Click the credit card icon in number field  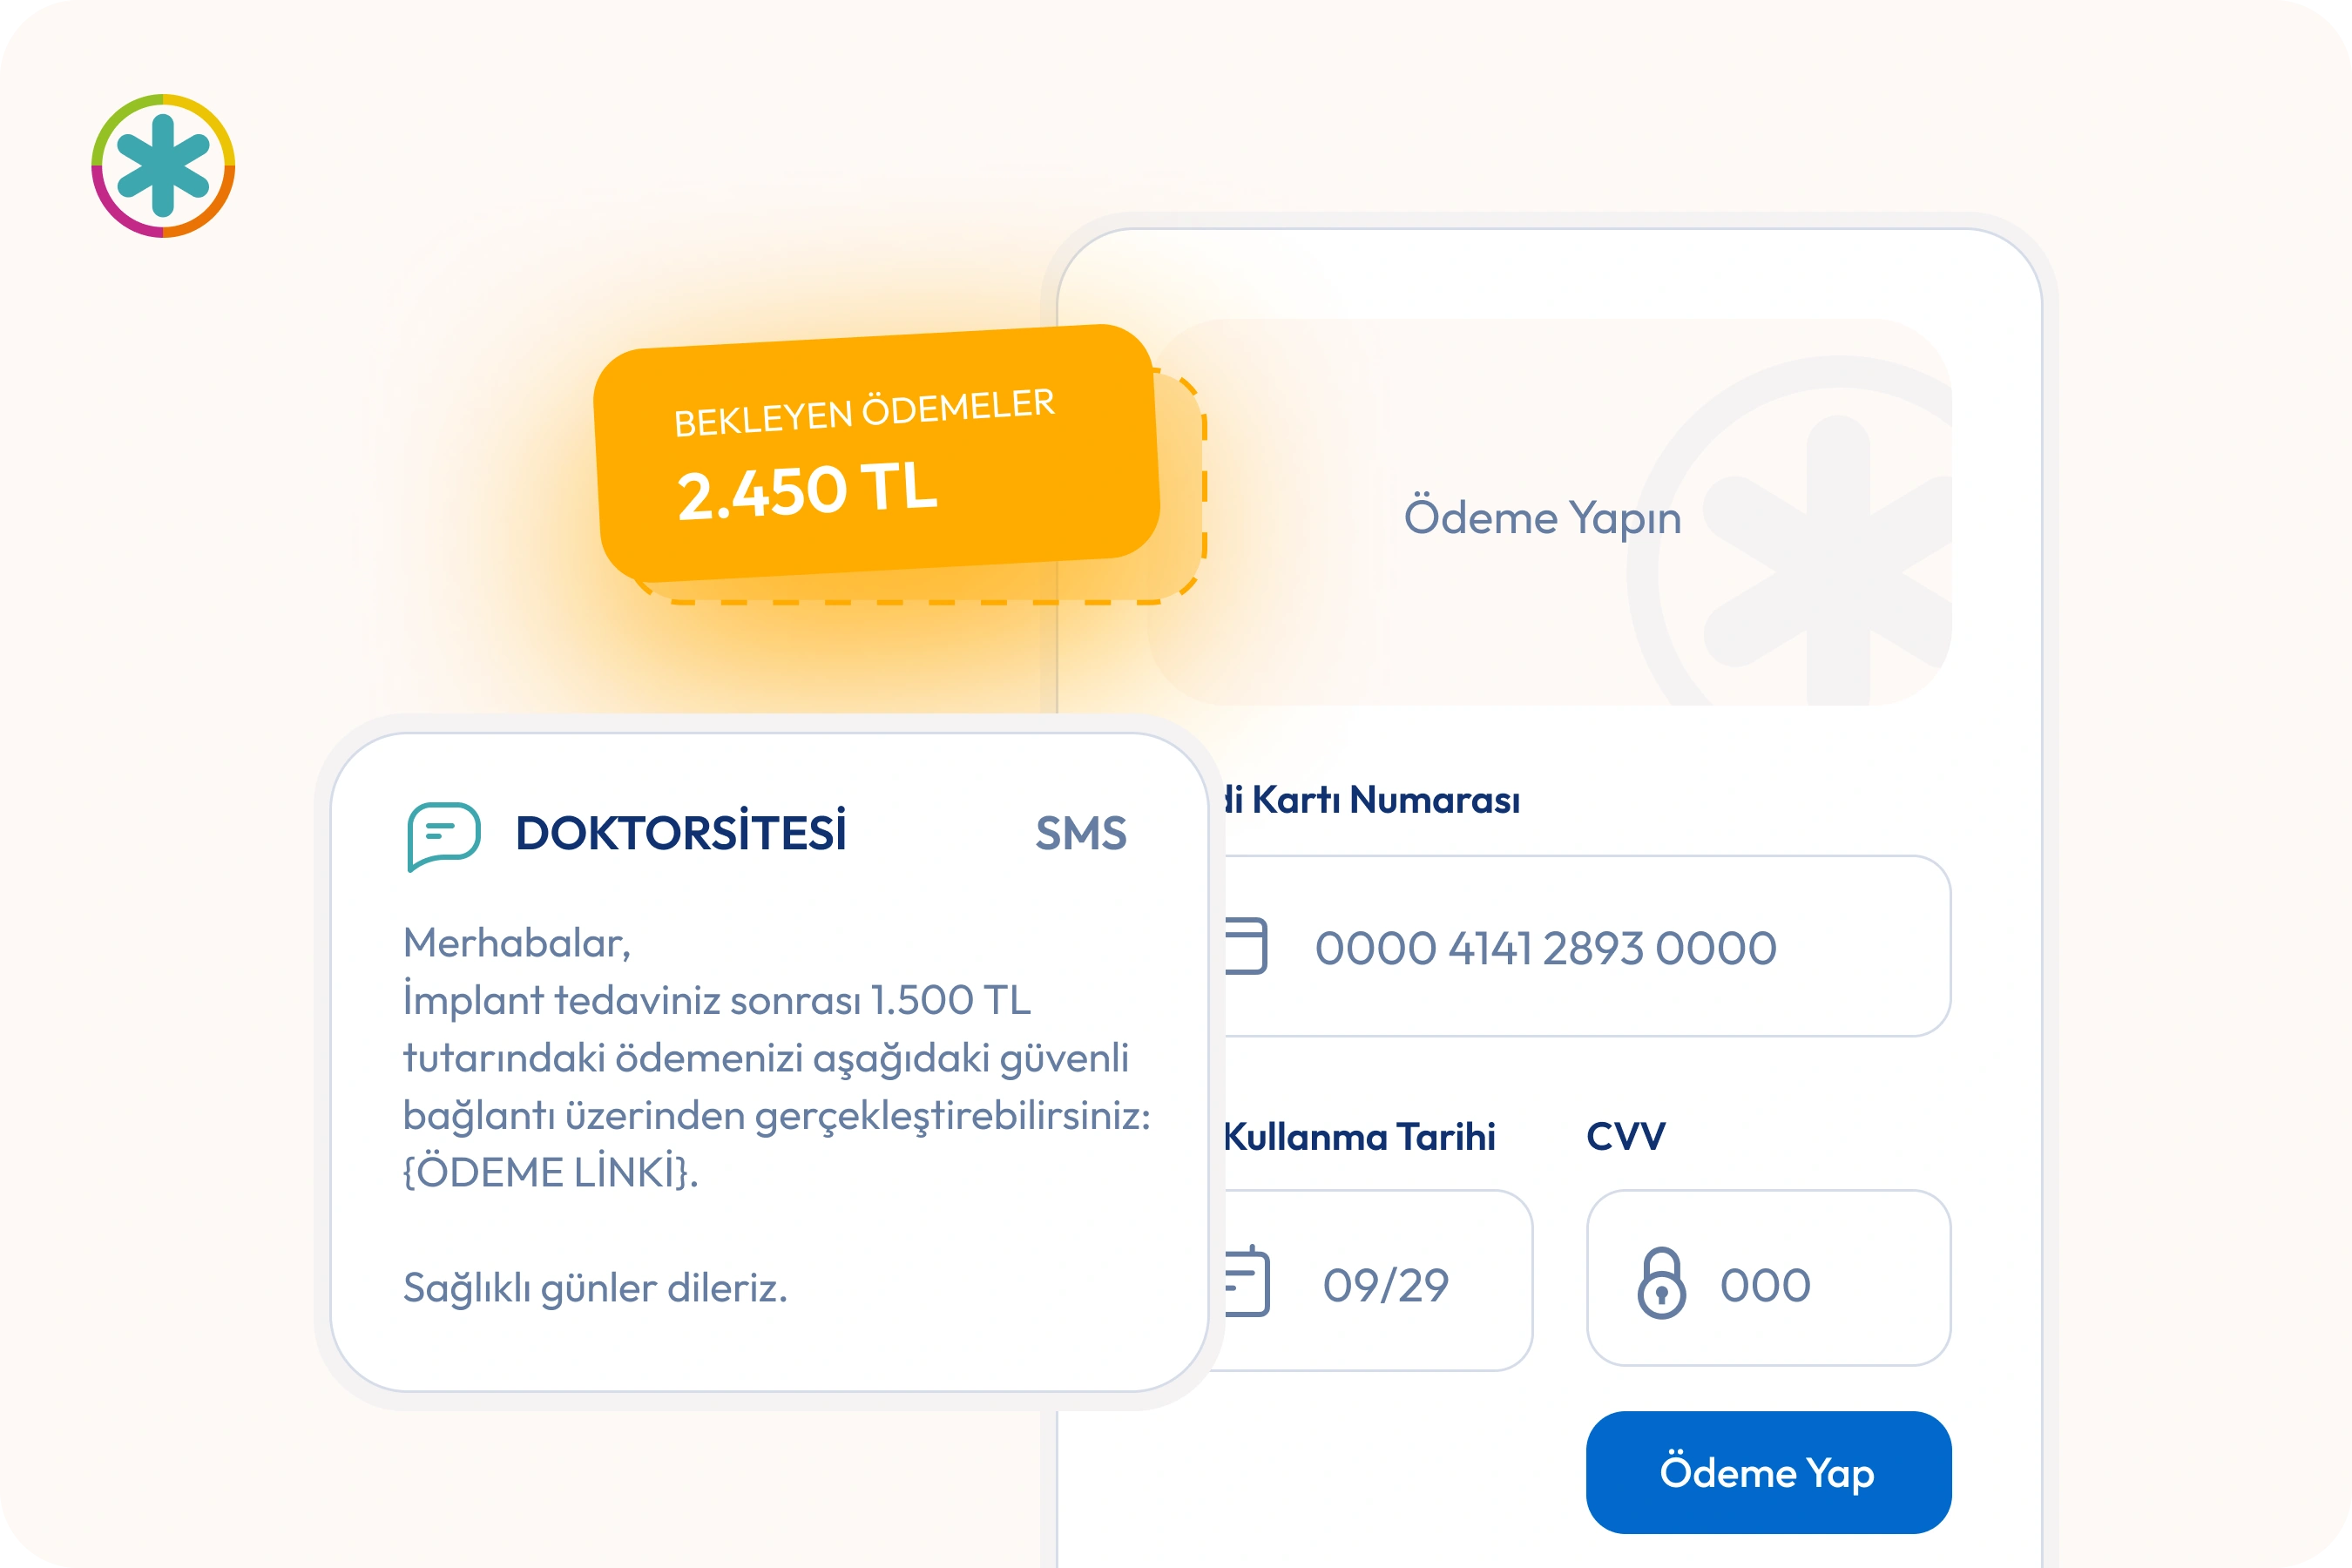coord(1246,945)
